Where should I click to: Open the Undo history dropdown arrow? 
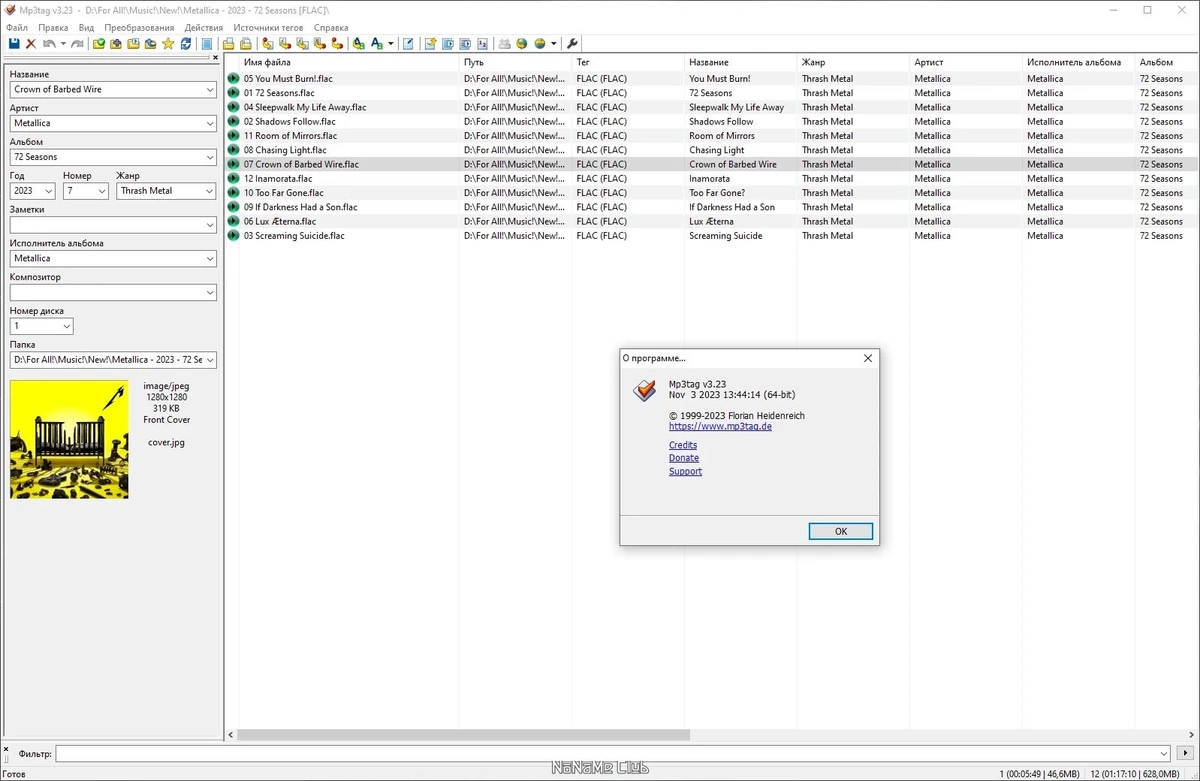point(63,44)
